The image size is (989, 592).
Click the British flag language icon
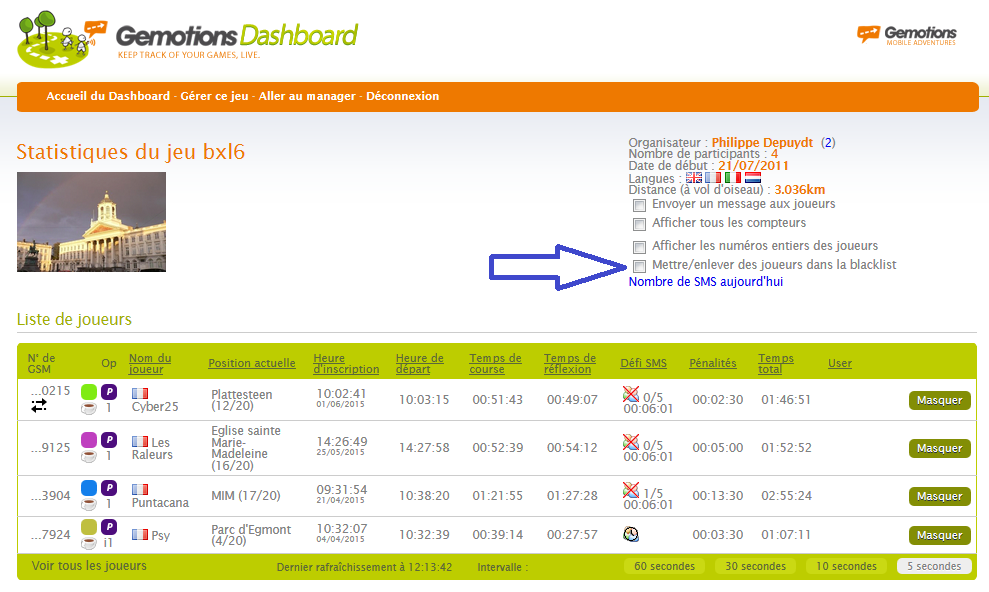tap(694, 177)
